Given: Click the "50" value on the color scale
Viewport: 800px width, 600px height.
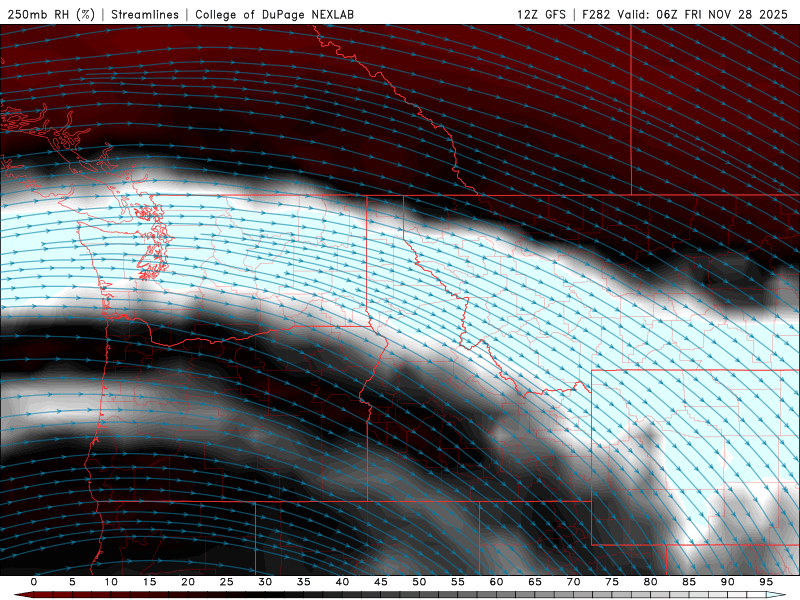Looking at the screenshot, I should tap(419, 582).
